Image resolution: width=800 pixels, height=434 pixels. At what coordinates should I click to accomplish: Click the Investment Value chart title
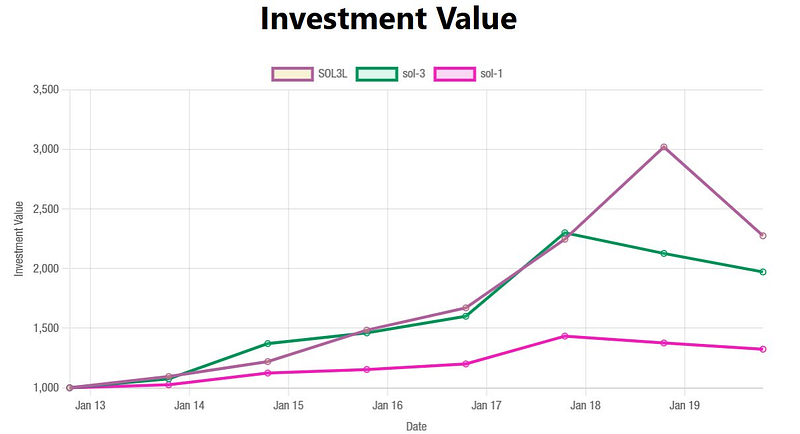click(x=388, y=18)
